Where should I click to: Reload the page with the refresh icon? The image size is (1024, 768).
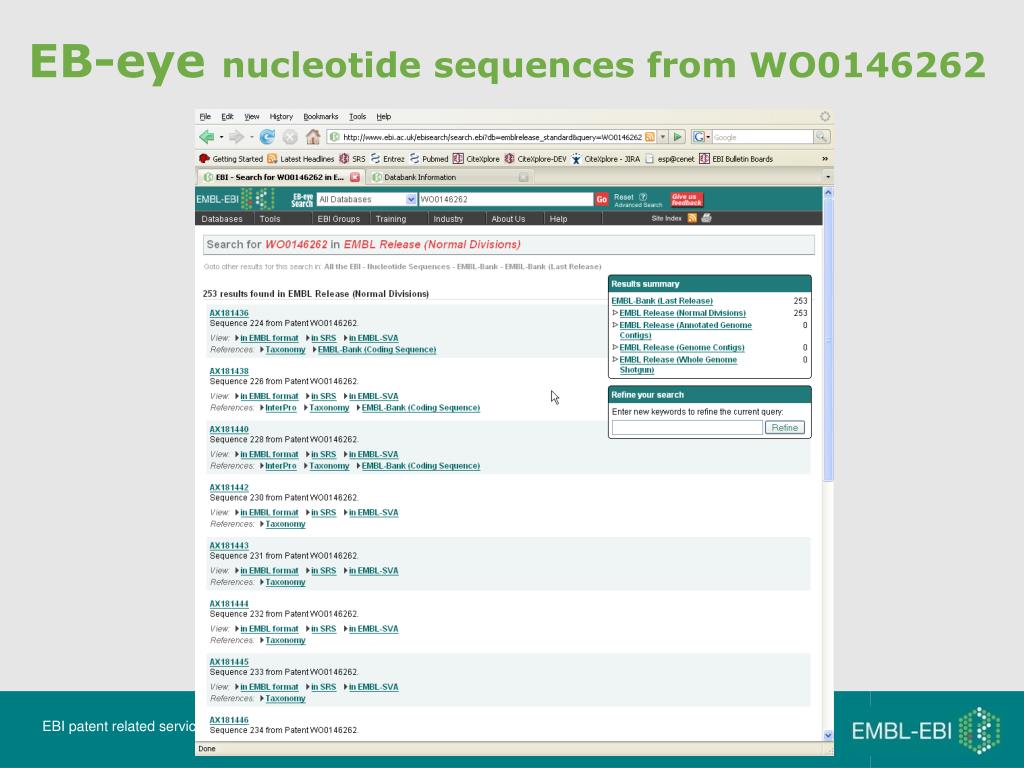tap(267, 137)
